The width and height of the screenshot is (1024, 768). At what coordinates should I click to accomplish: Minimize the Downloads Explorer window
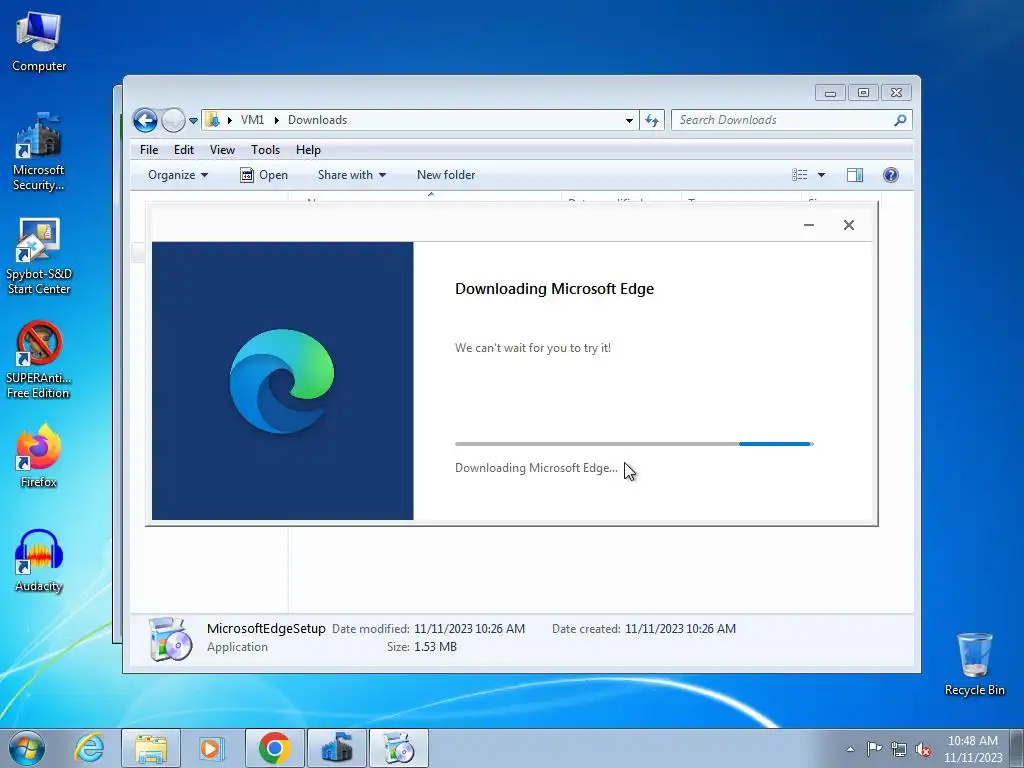[830, 93]
